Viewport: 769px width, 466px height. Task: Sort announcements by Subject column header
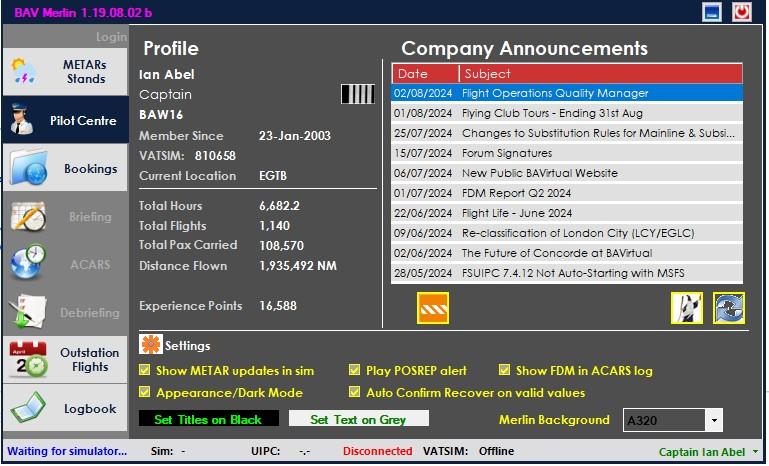pos(601,74)
